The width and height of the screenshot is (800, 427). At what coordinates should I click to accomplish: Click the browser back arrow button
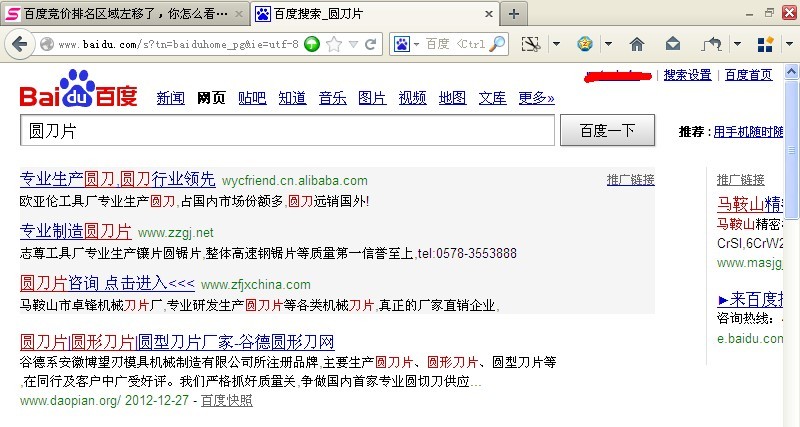point(19,44)
